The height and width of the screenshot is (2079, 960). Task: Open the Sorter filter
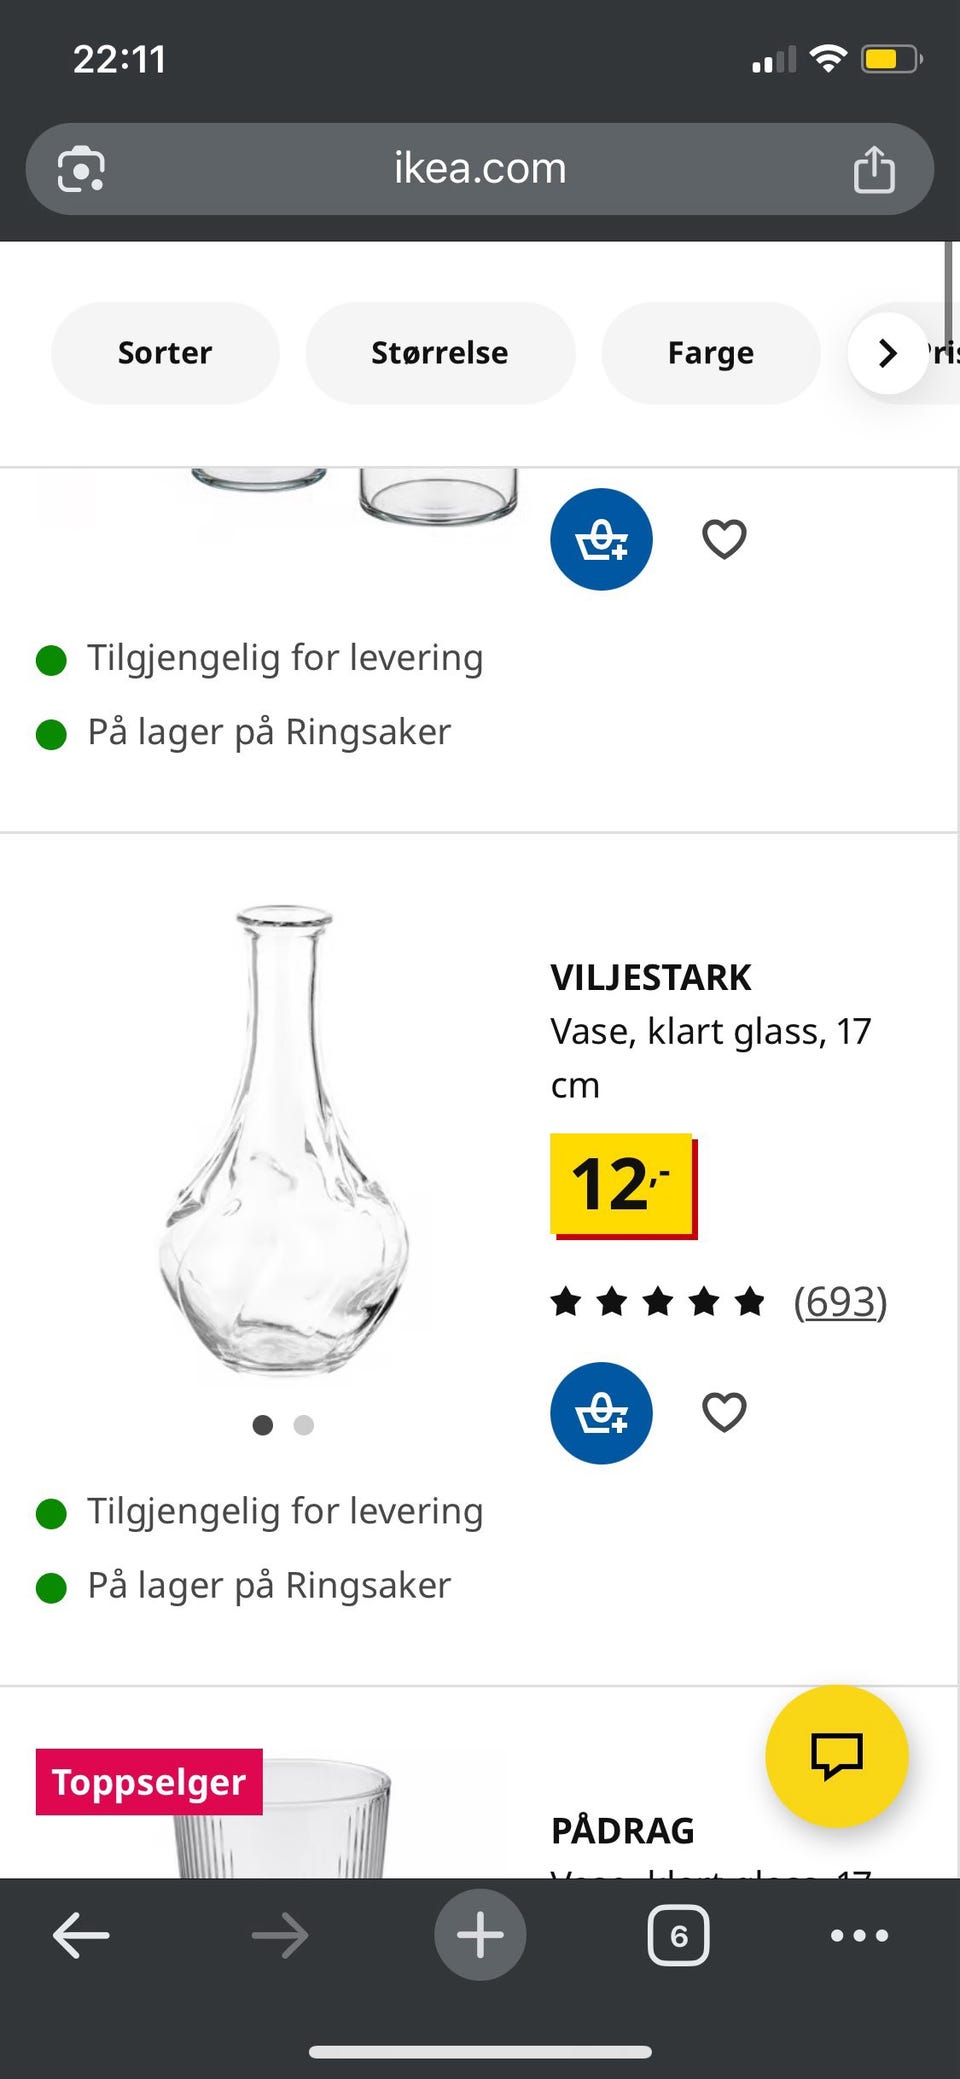(x=165, y=352)
